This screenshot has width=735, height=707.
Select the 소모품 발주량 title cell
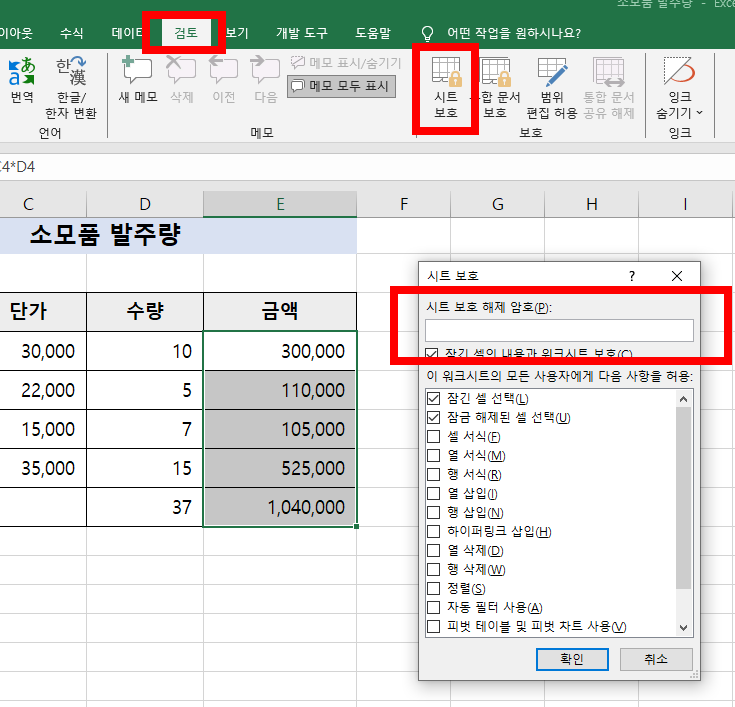[178, 235]
